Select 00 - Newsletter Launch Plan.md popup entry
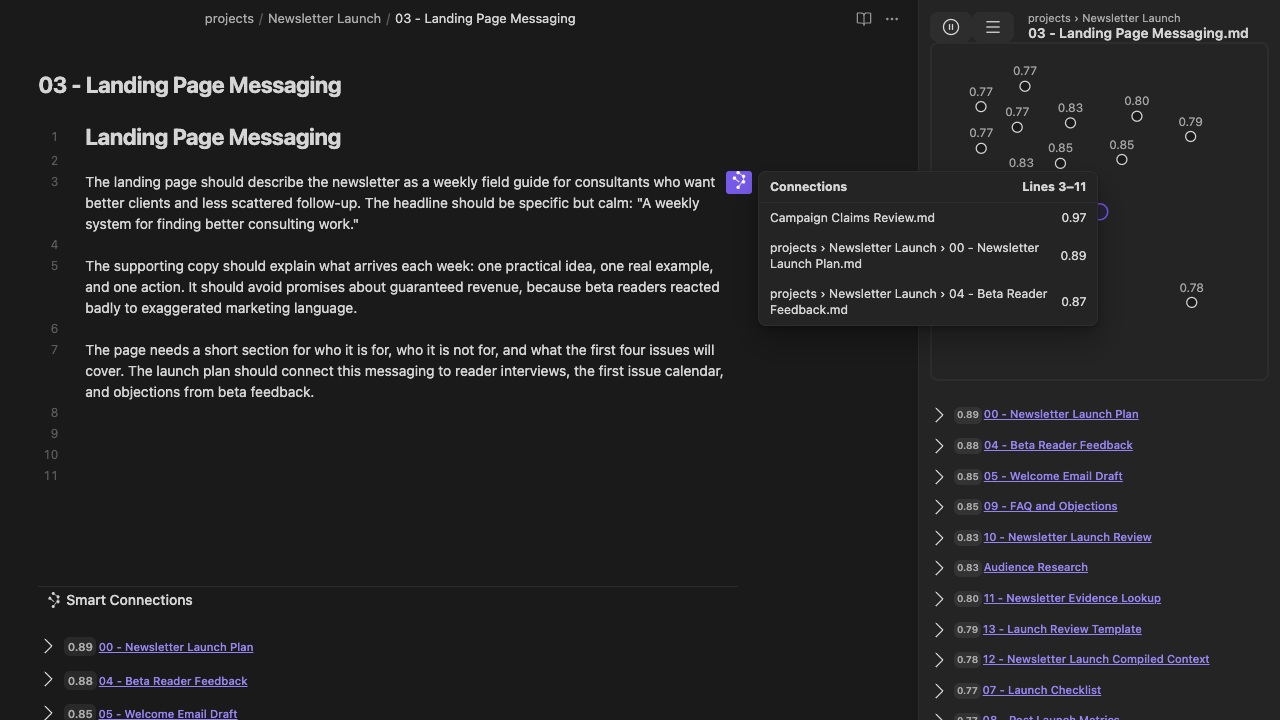 [928, 256]
